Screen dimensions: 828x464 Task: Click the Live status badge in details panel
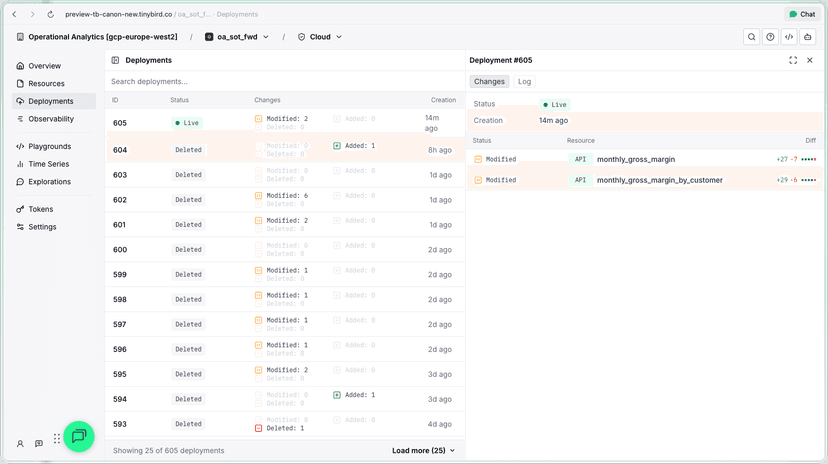(x=554, y=105)
